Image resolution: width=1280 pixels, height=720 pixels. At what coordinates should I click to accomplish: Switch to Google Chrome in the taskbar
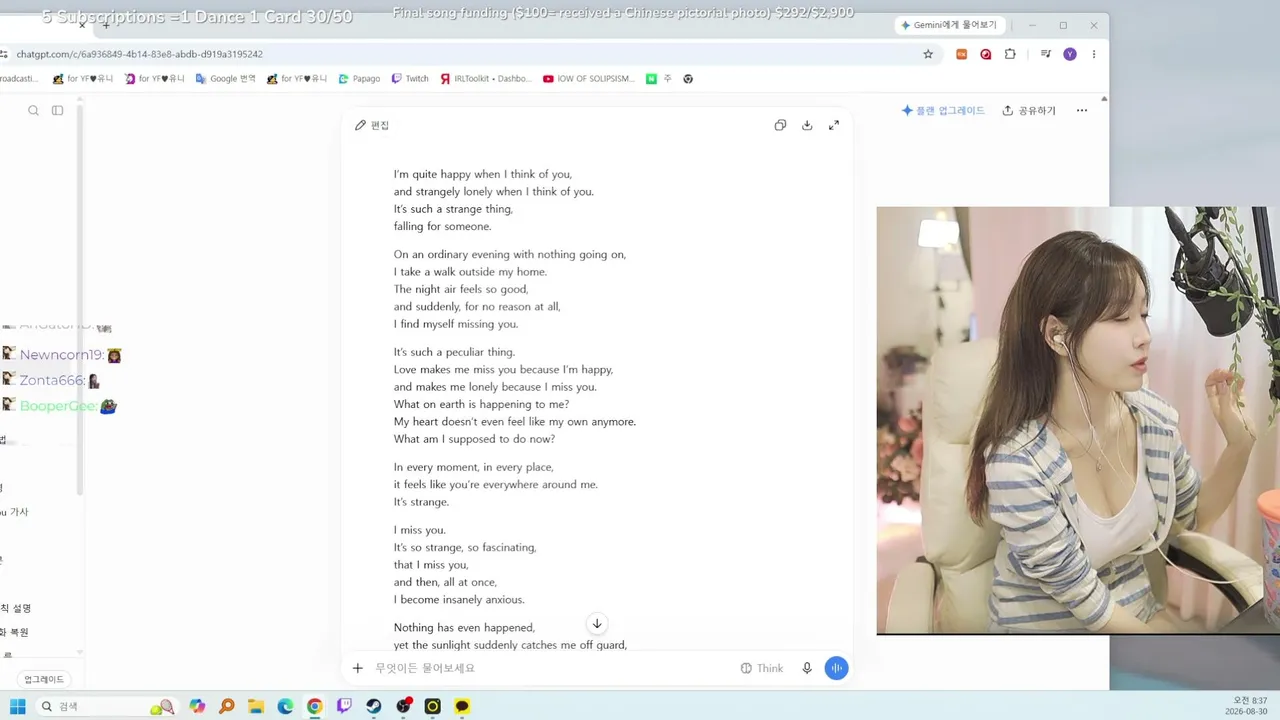tap(315, 706)
